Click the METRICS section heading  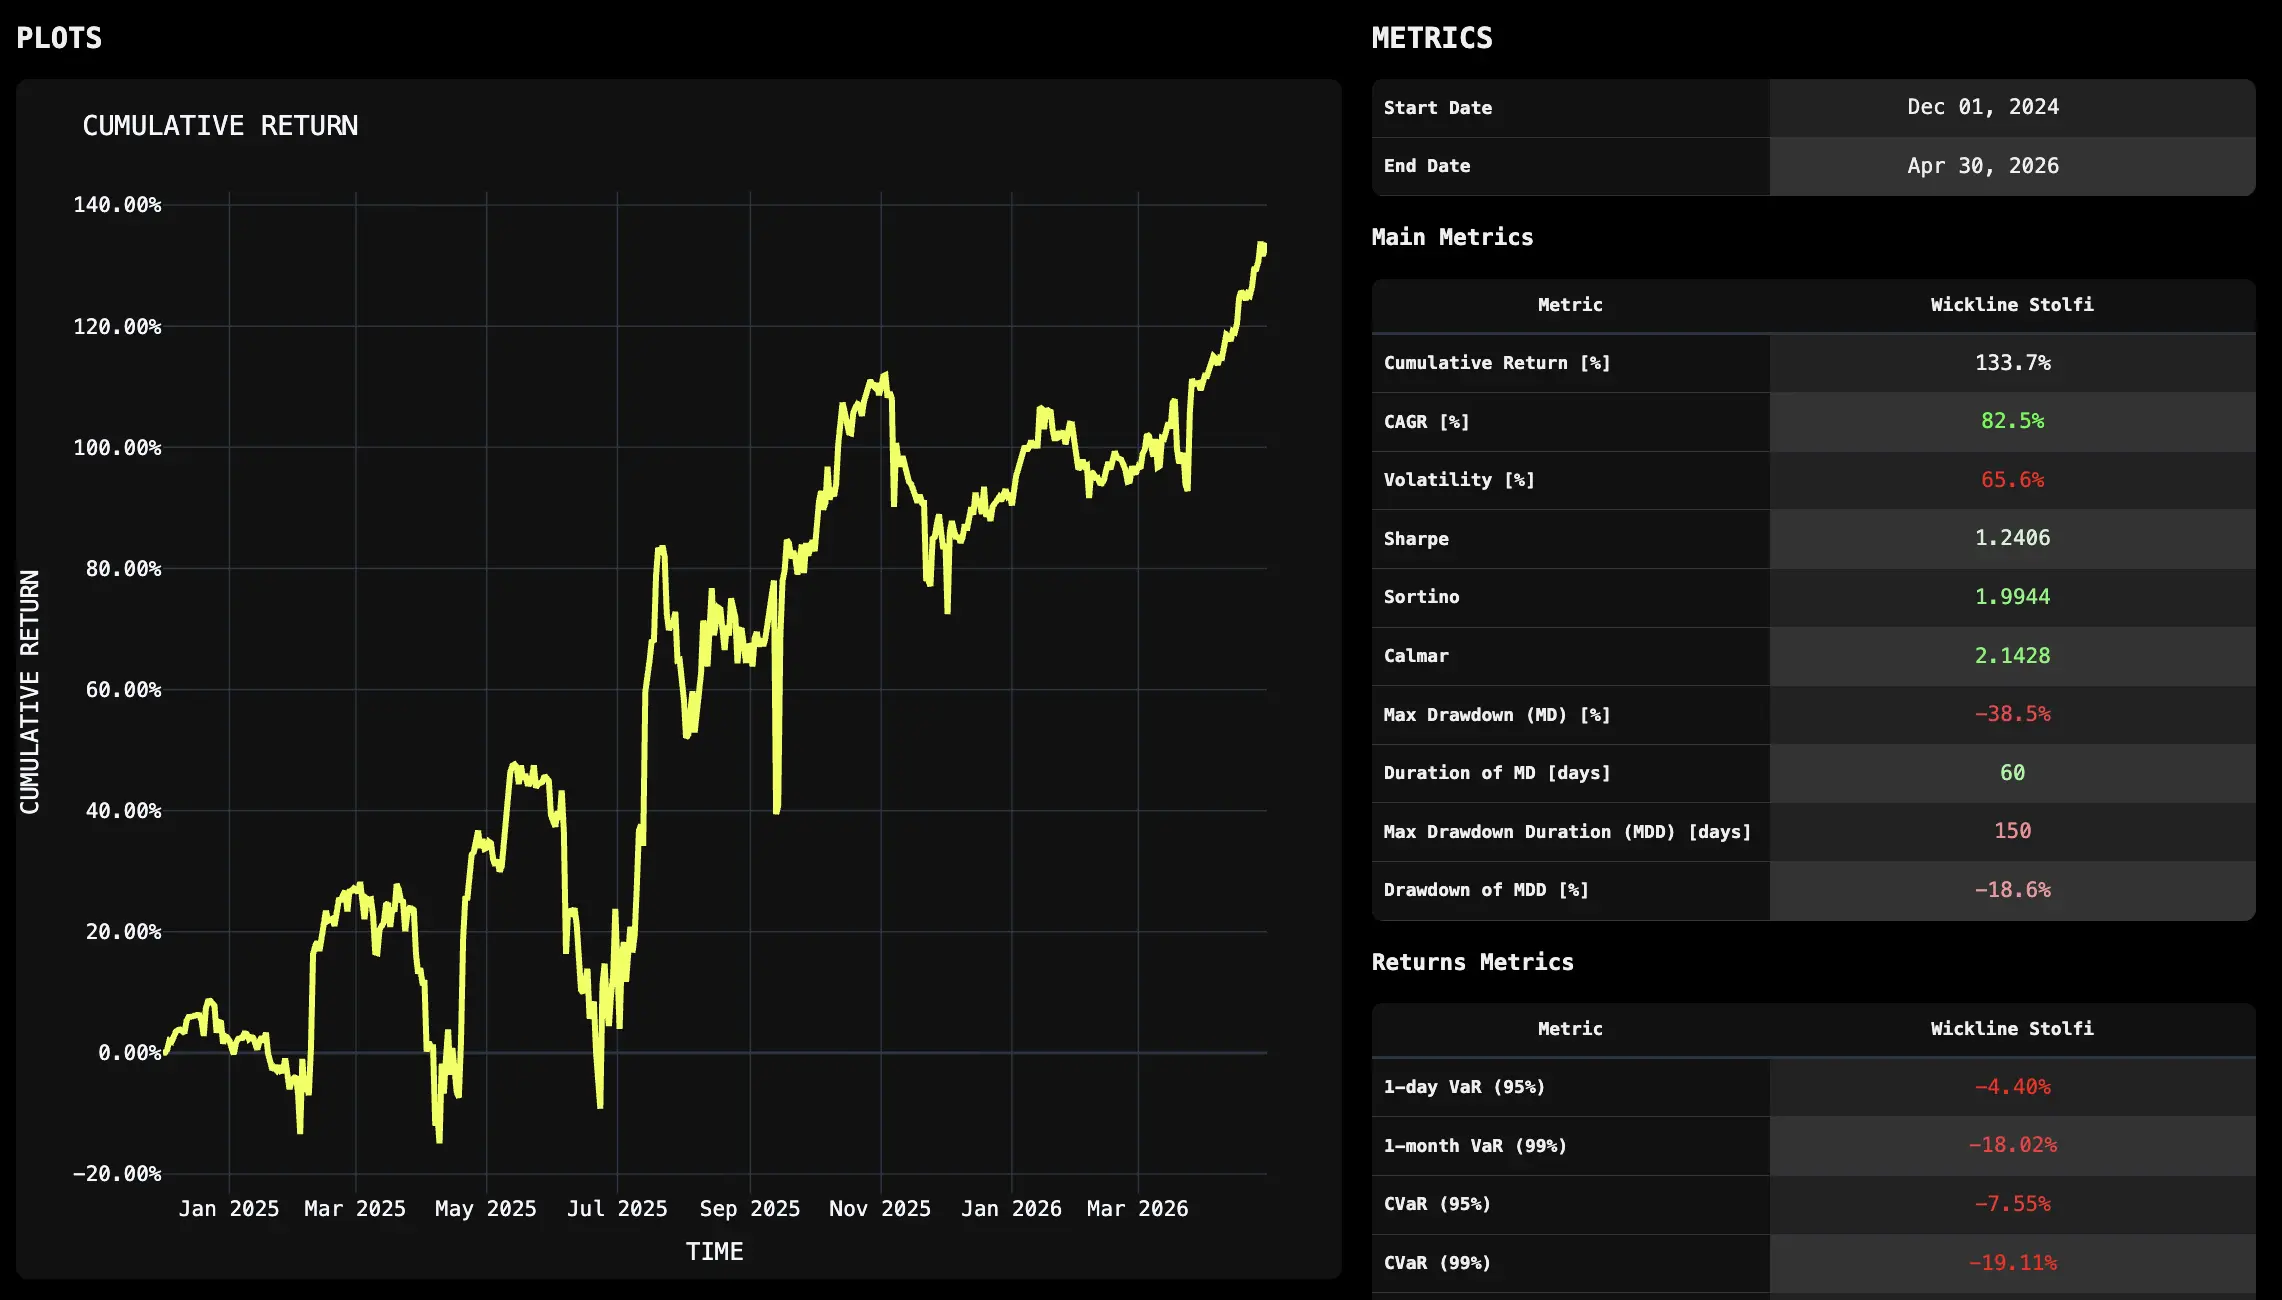(1432, 38)
